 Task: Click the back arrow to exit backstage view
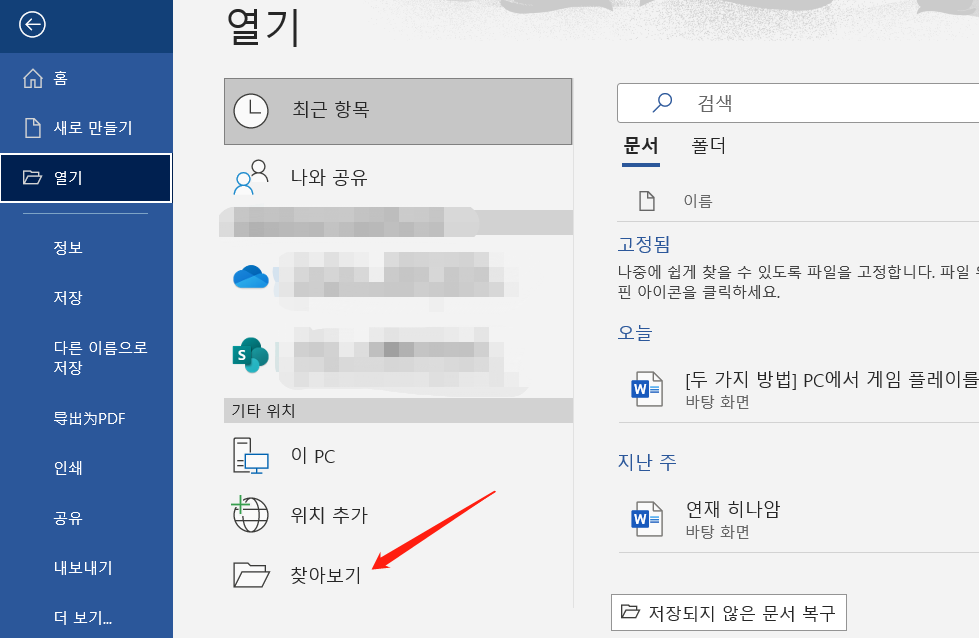tap(32, 25)
